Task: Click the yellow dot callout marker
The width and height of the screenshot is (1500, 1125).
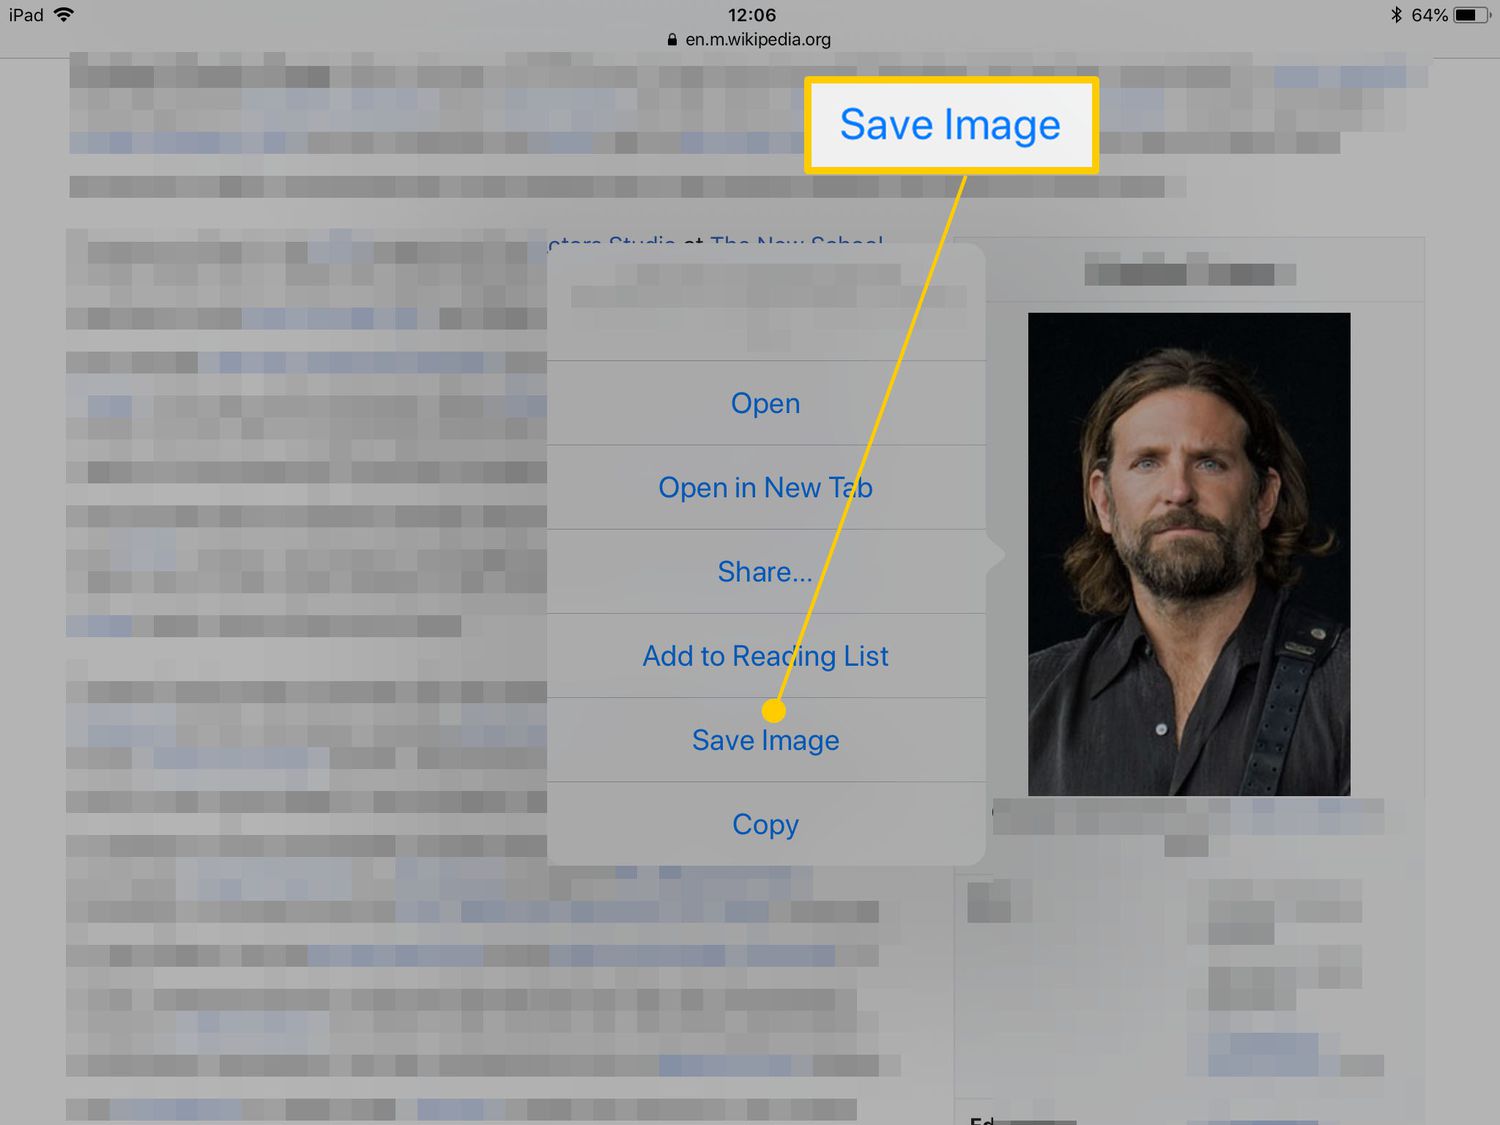Action: 773,711
